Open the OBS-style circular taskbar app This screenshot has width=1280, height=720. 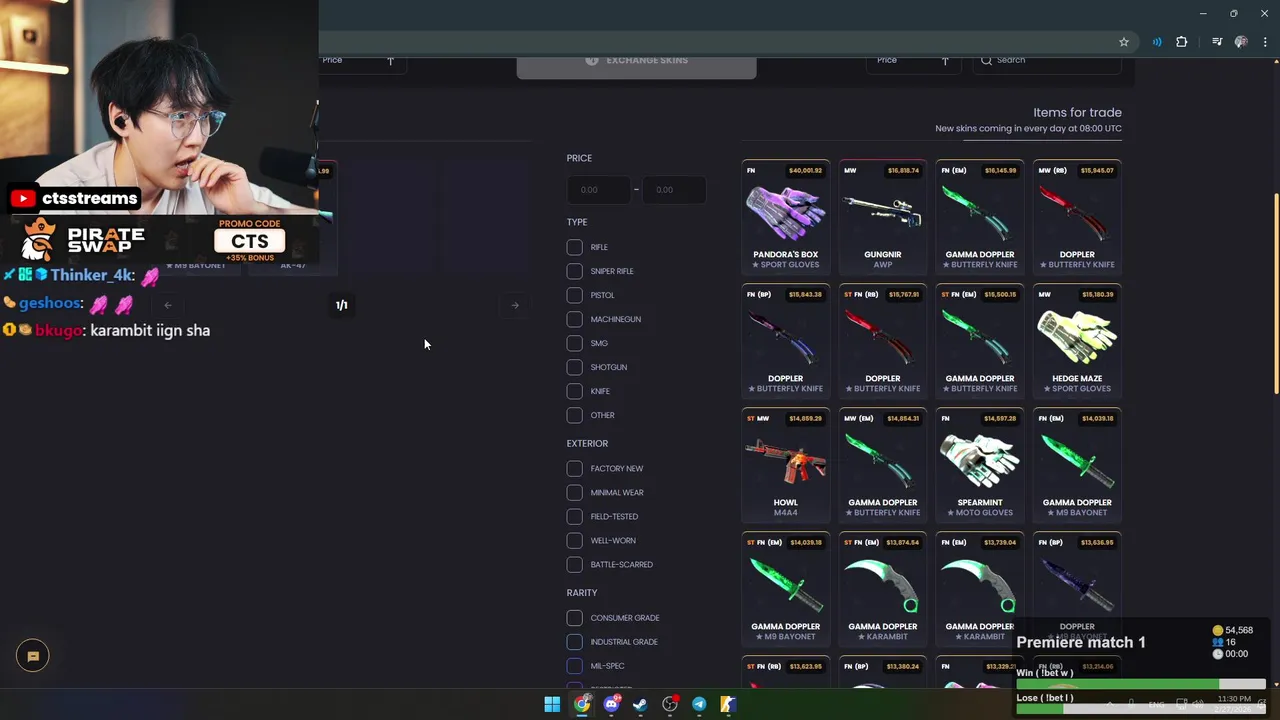670,704
